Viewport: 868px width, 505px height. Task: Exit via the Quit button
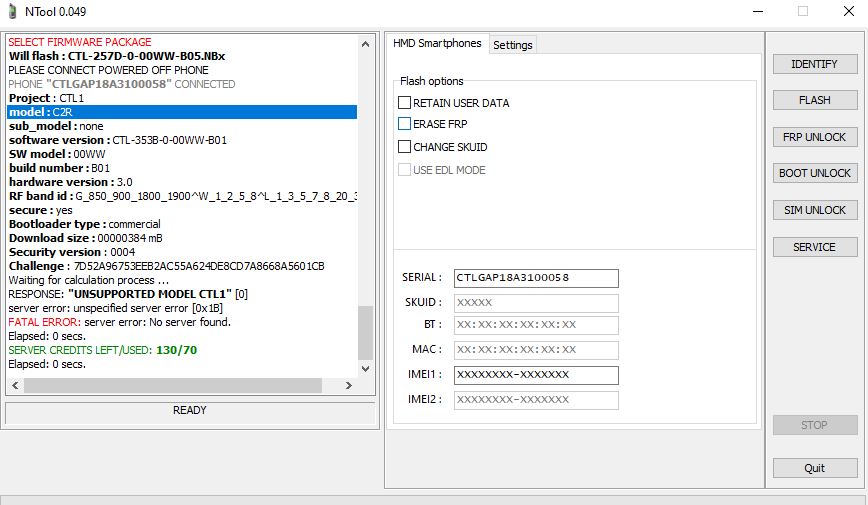[x=815, y=468]
